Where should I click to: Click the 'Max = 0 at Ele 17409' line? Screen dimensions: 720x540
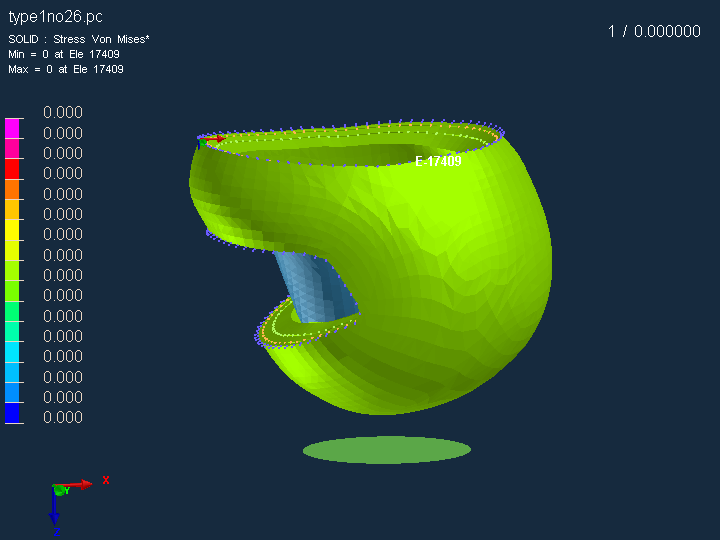pyautogui.click(x=66, y=69)
